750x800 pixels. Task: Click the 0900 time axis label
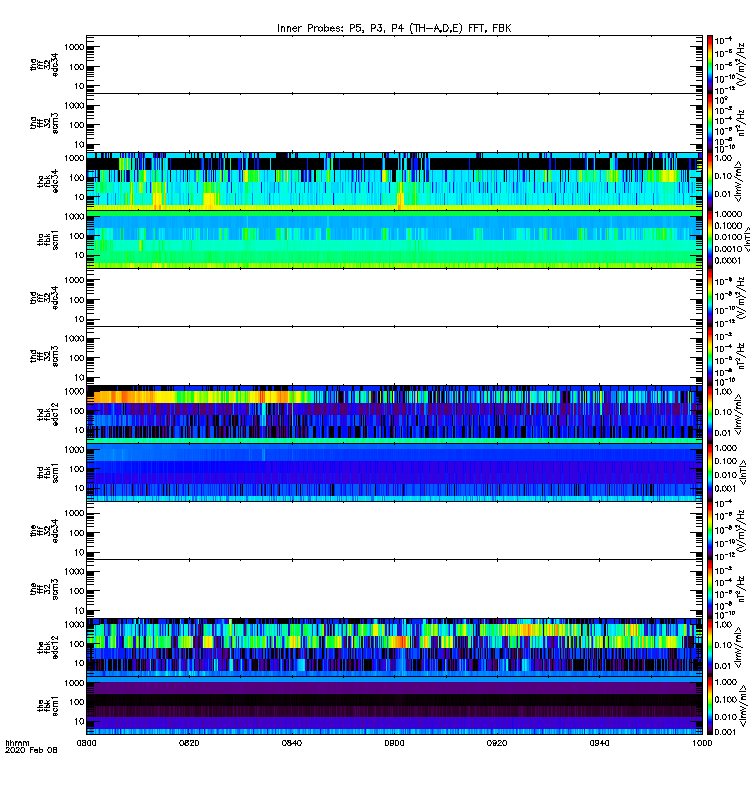coord(394,743)
